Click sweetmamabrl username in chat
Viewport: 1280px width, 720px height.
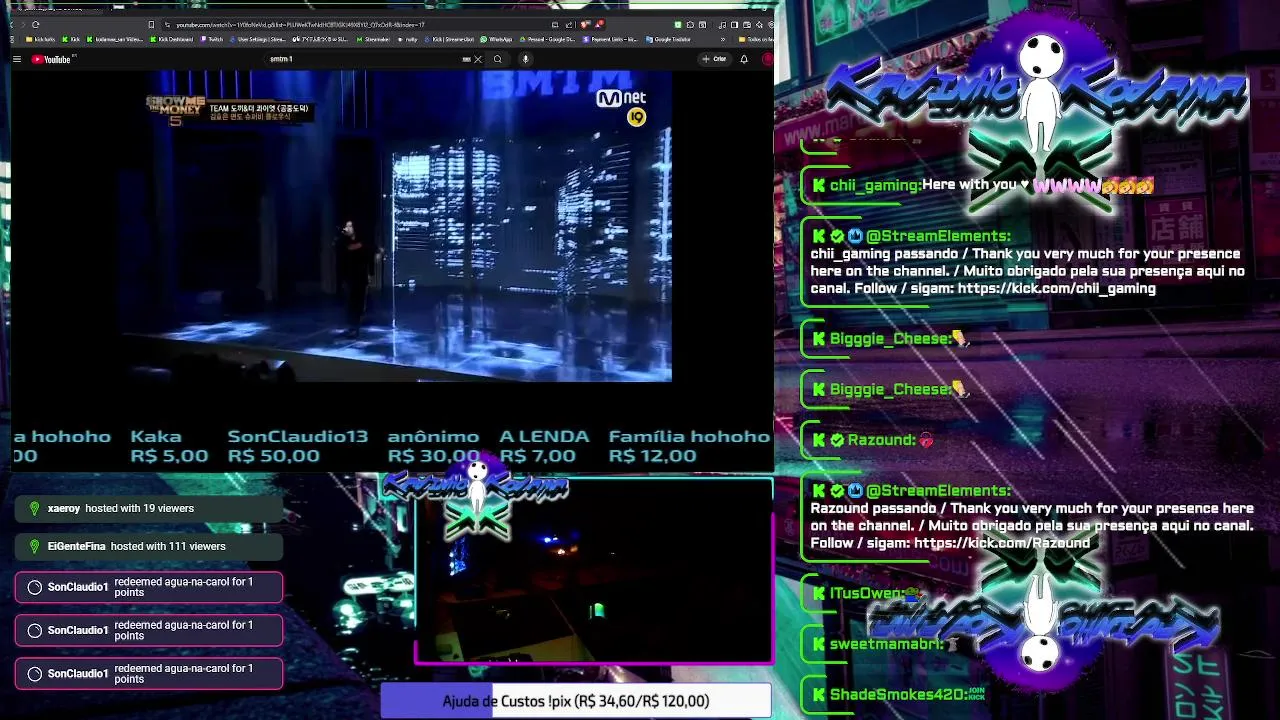[x=886, y=644]
